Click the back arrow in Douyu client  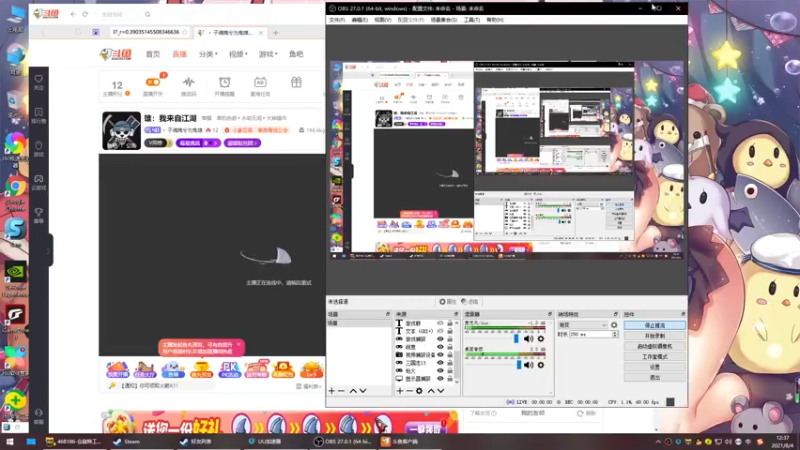73,14
